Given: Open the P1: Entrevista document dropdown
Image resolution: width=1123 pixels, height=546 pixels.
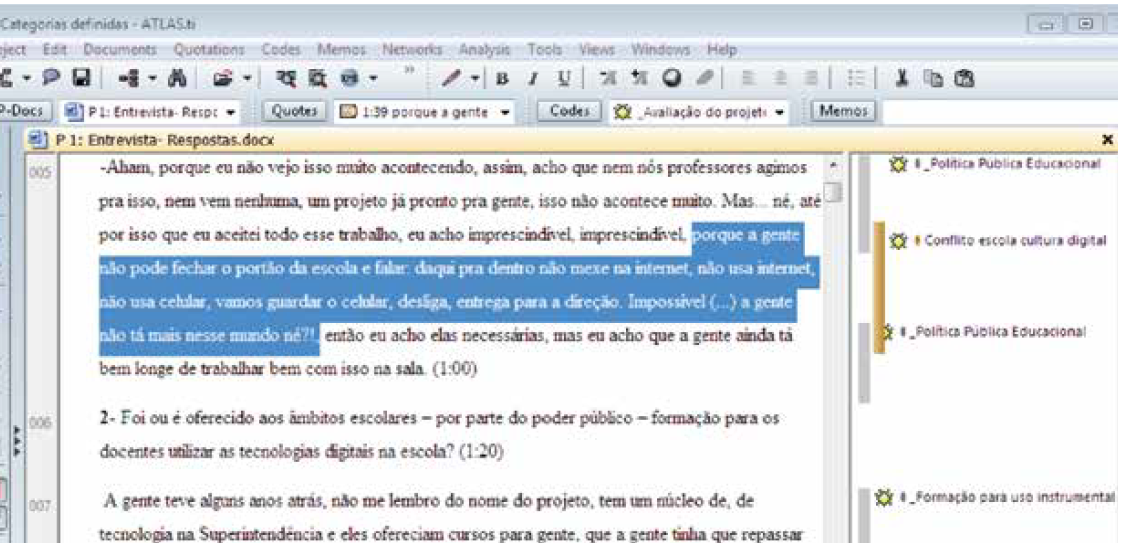Looking at the screenshot, I should 232,111.
